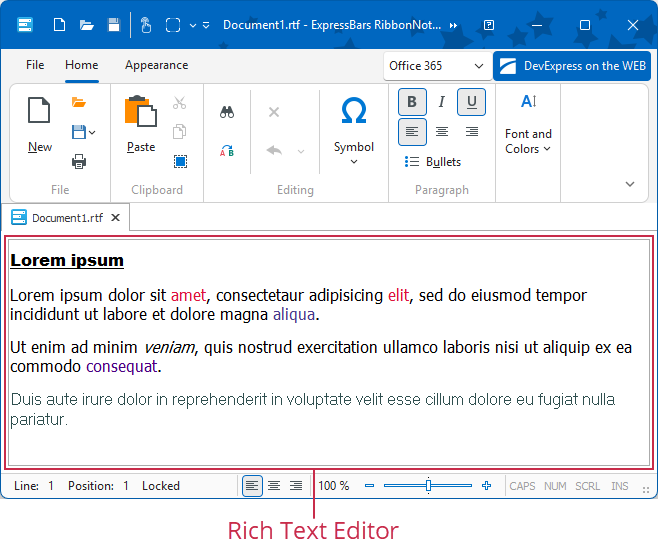Click the Locked status indicator

(x=161, y=486)
